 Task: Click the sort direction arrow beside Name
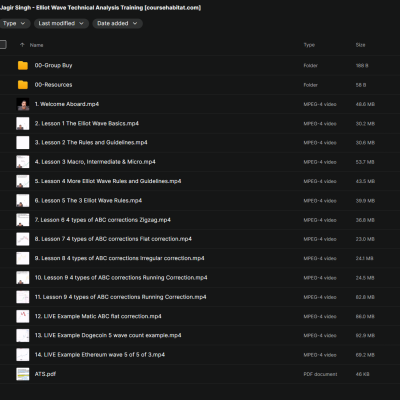click(22, 45)
